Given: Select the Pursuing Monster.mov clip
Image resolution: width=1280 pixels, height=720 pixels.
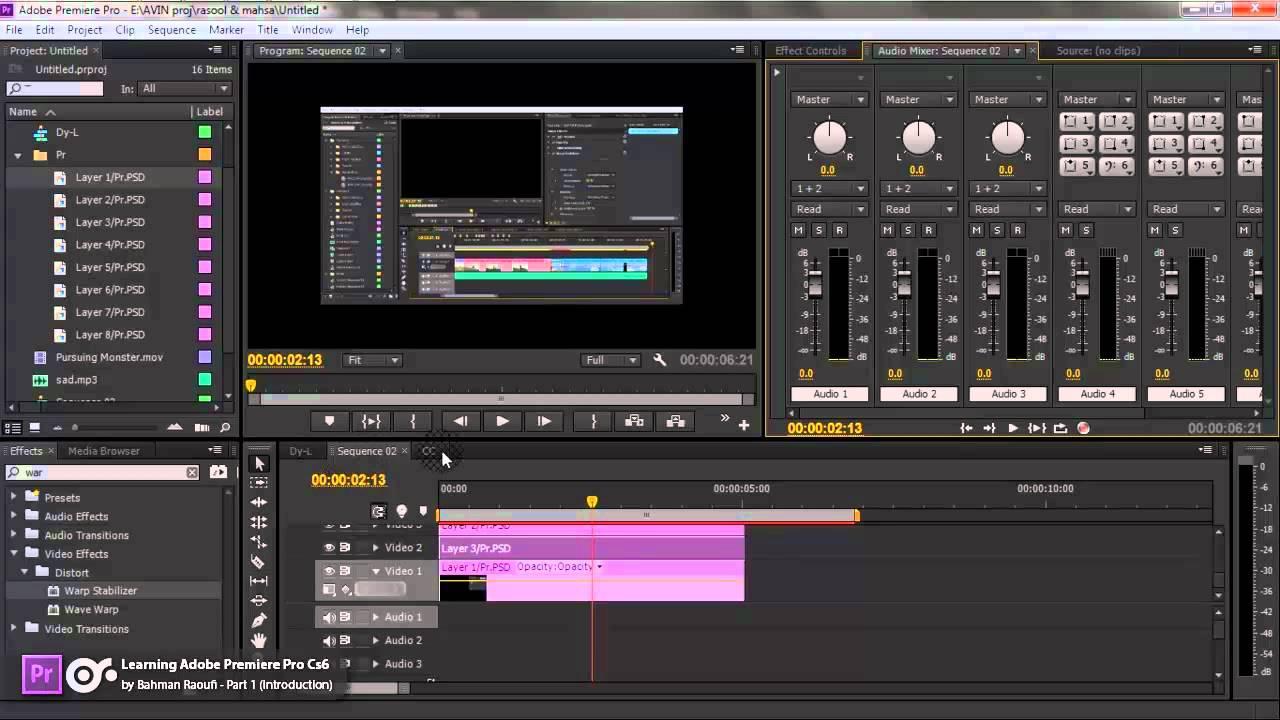Looking at the screenshot, I should pyautogui.click(x=109, y=357).
